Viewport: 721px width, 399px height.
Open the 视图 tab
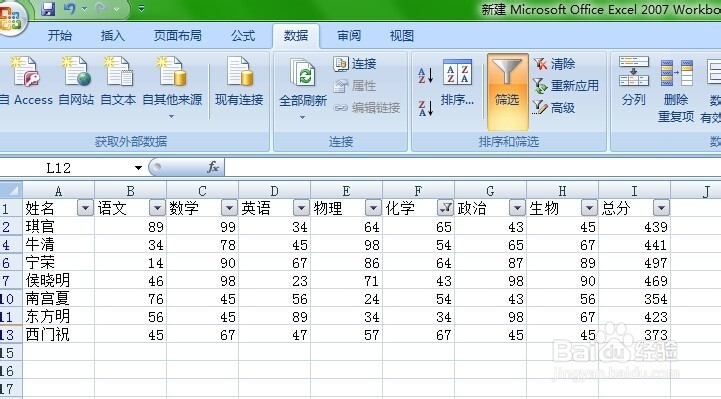point(402,36)
